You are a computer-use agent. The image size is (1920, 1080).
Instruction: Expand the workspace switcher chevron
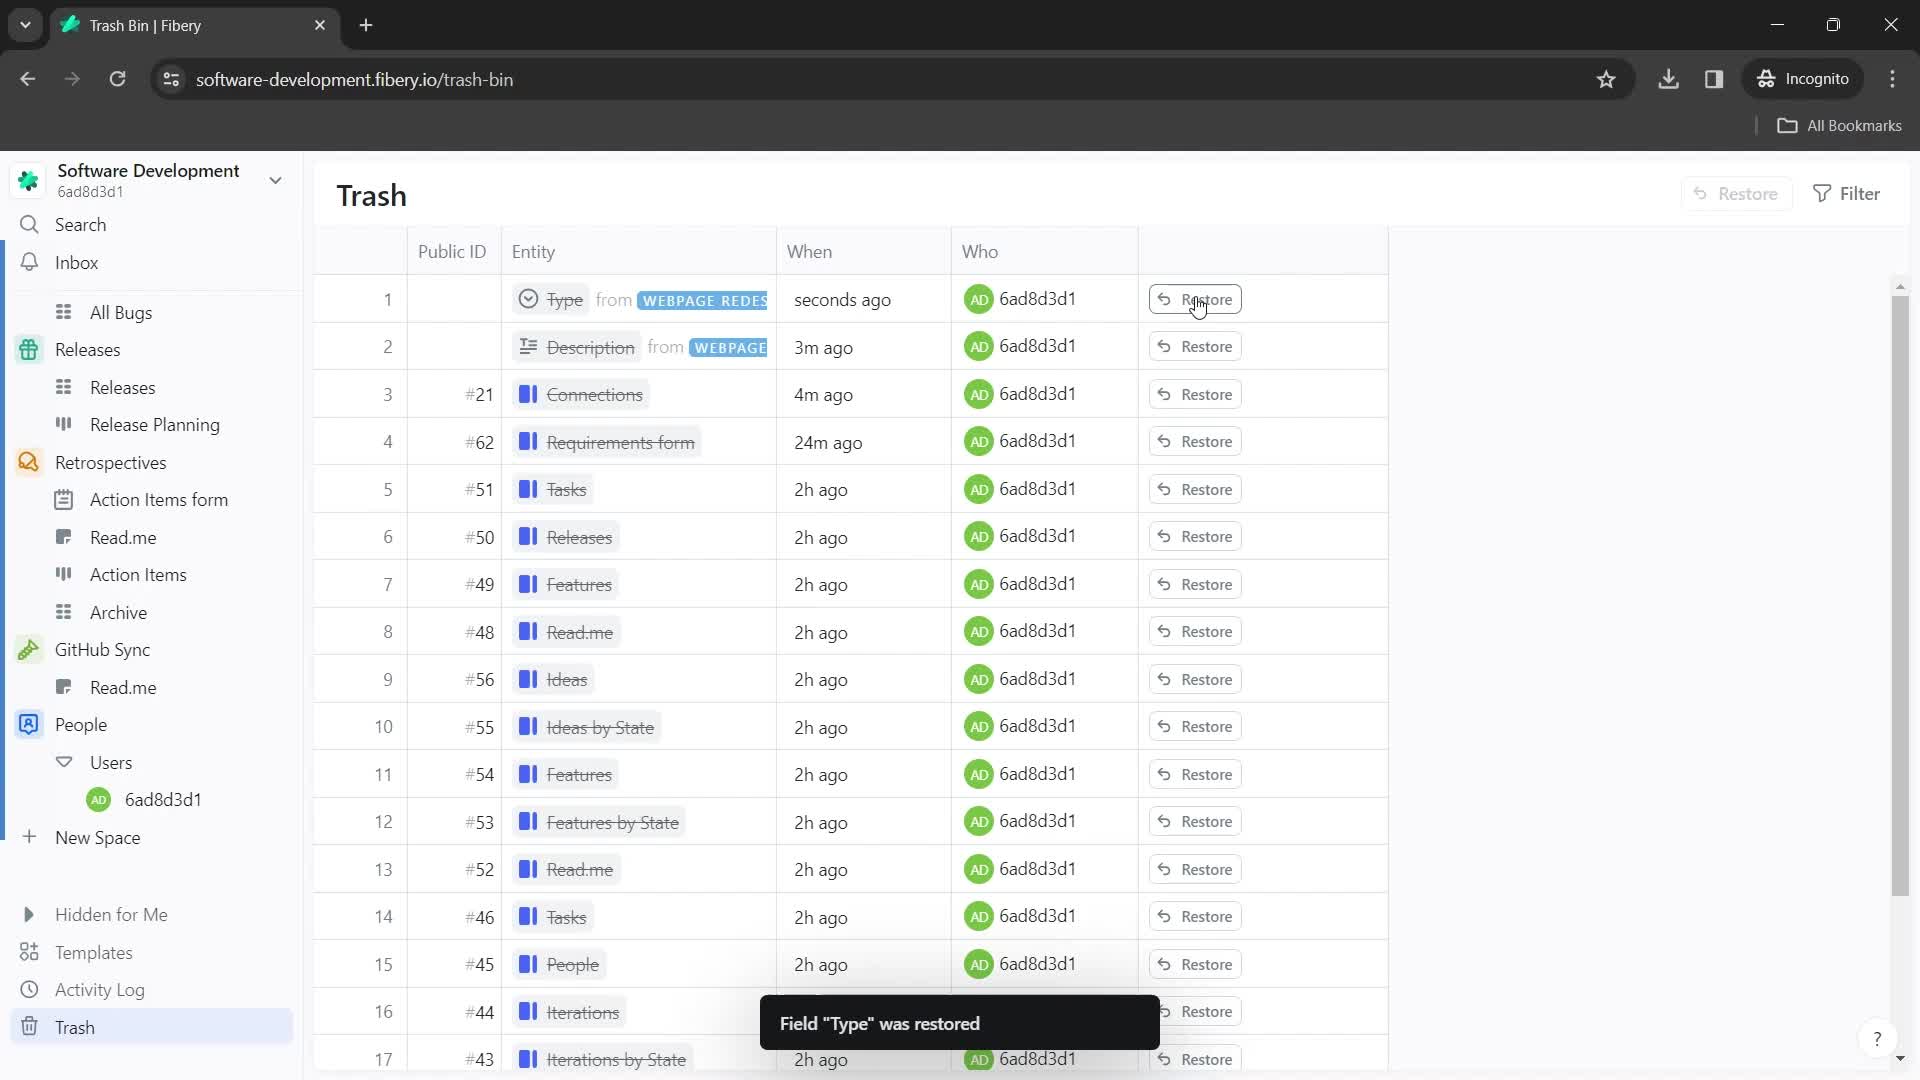tap(275, 180)
